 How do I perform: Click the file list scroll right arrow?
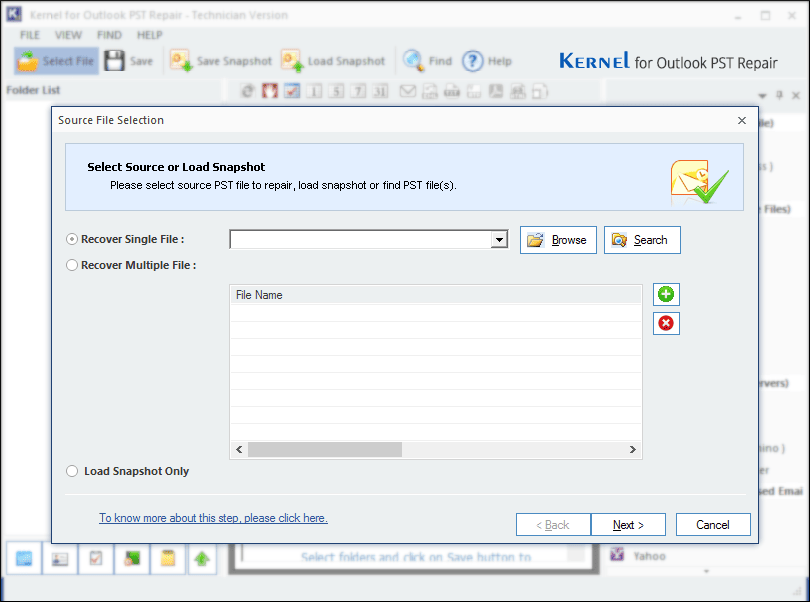(x=632, y=450)
